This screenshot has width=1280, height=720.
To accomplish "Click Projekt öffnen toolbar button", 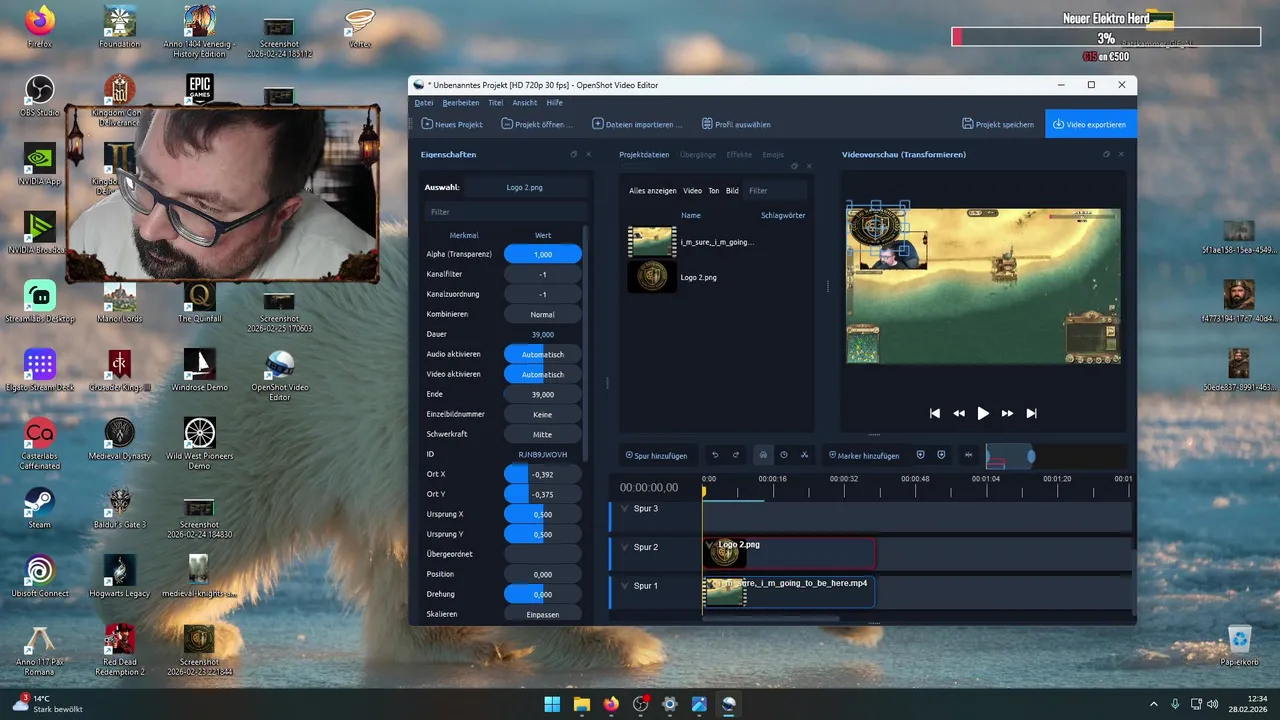I will click(x=538, y=124).
